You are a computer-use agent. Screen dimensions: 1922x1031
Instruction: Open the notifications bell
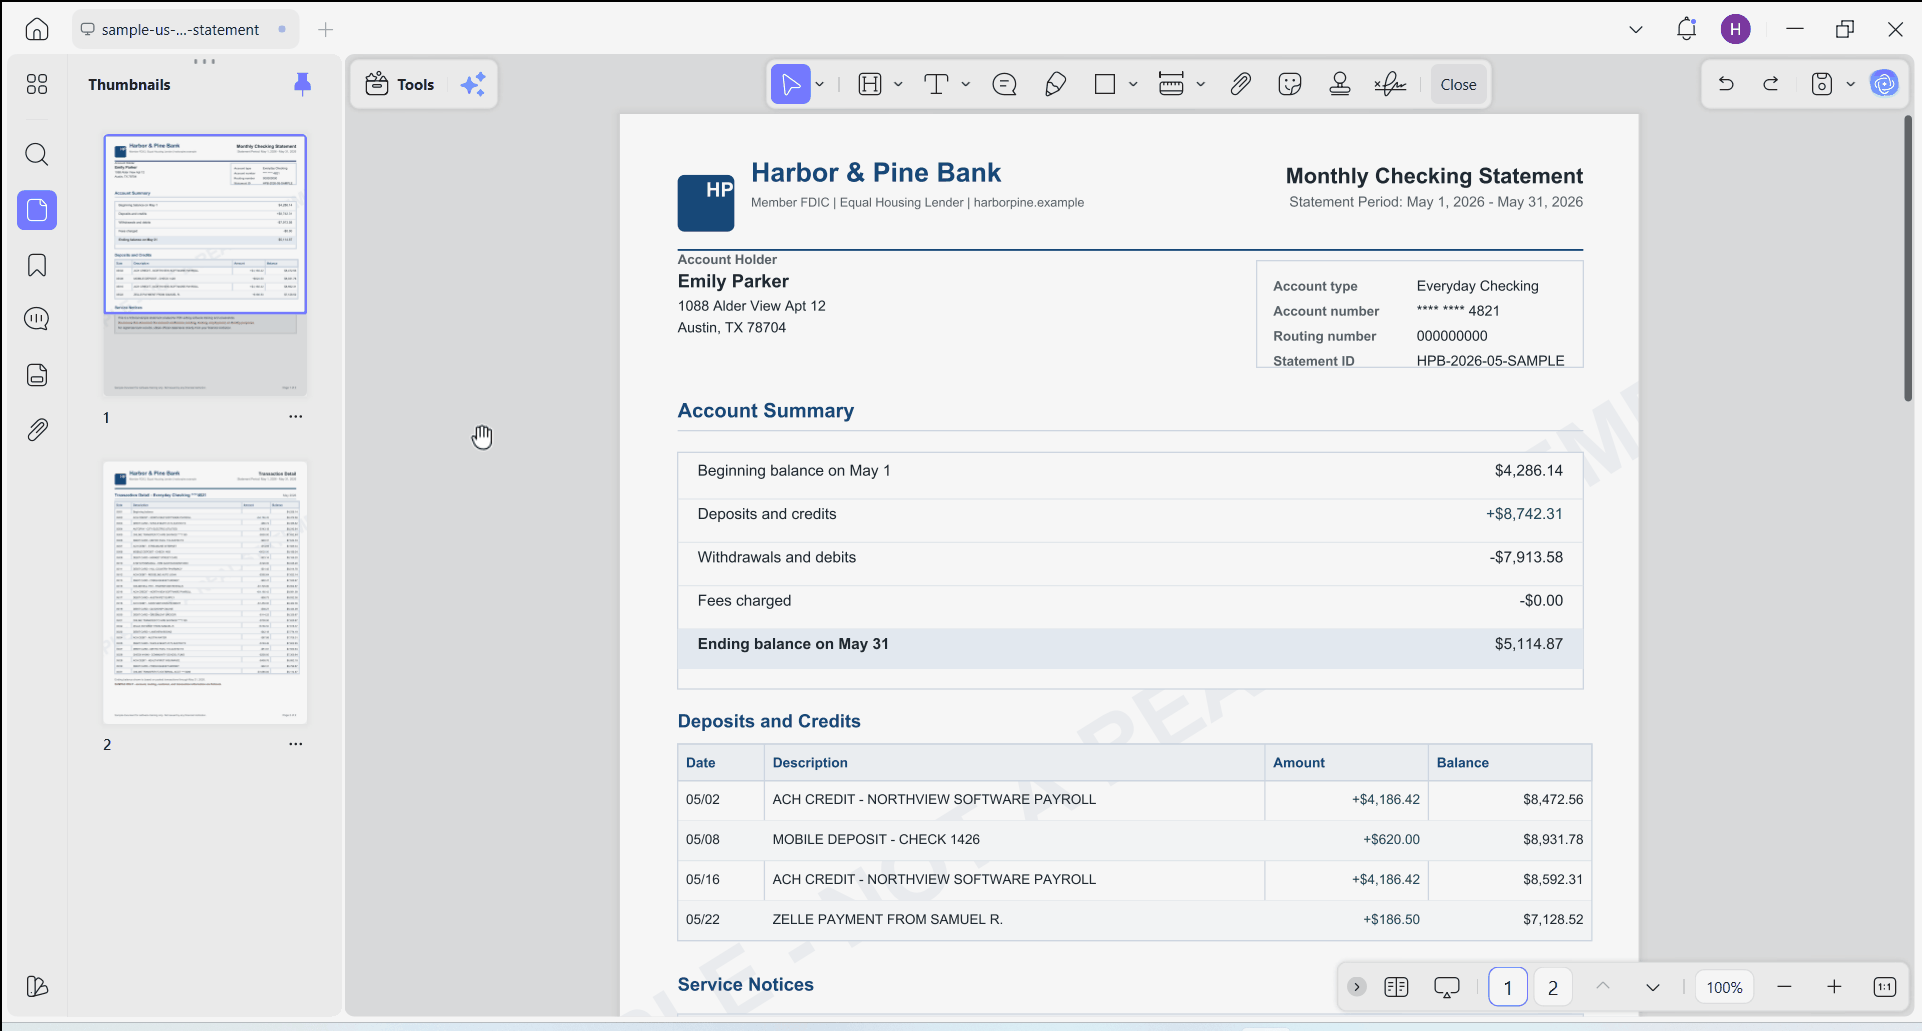tap(1686, 29)
